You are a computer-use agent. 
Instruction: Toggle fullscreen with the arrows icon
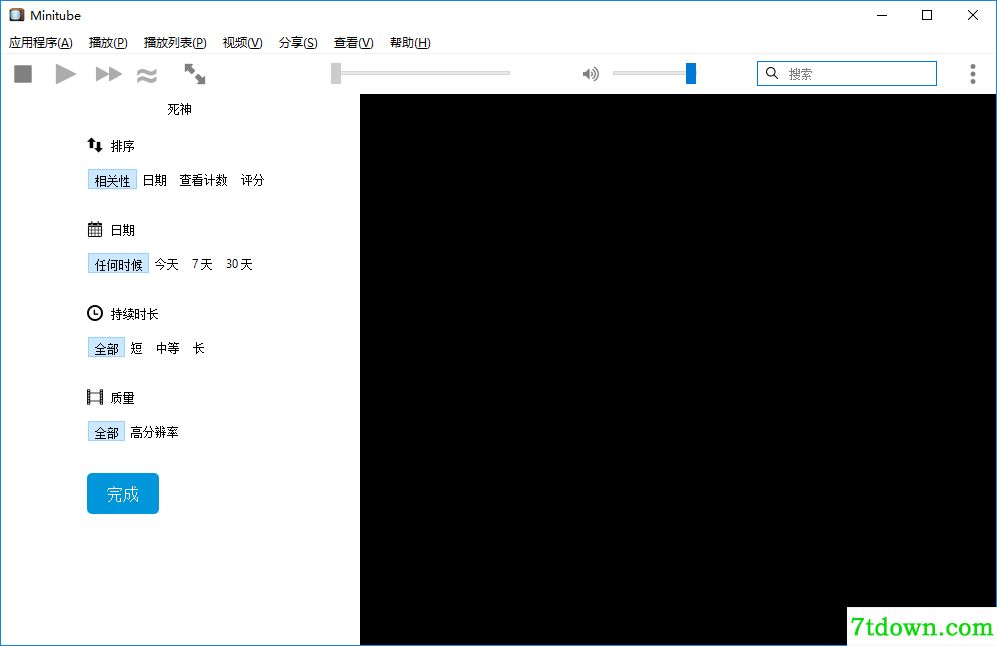[195, 74]
